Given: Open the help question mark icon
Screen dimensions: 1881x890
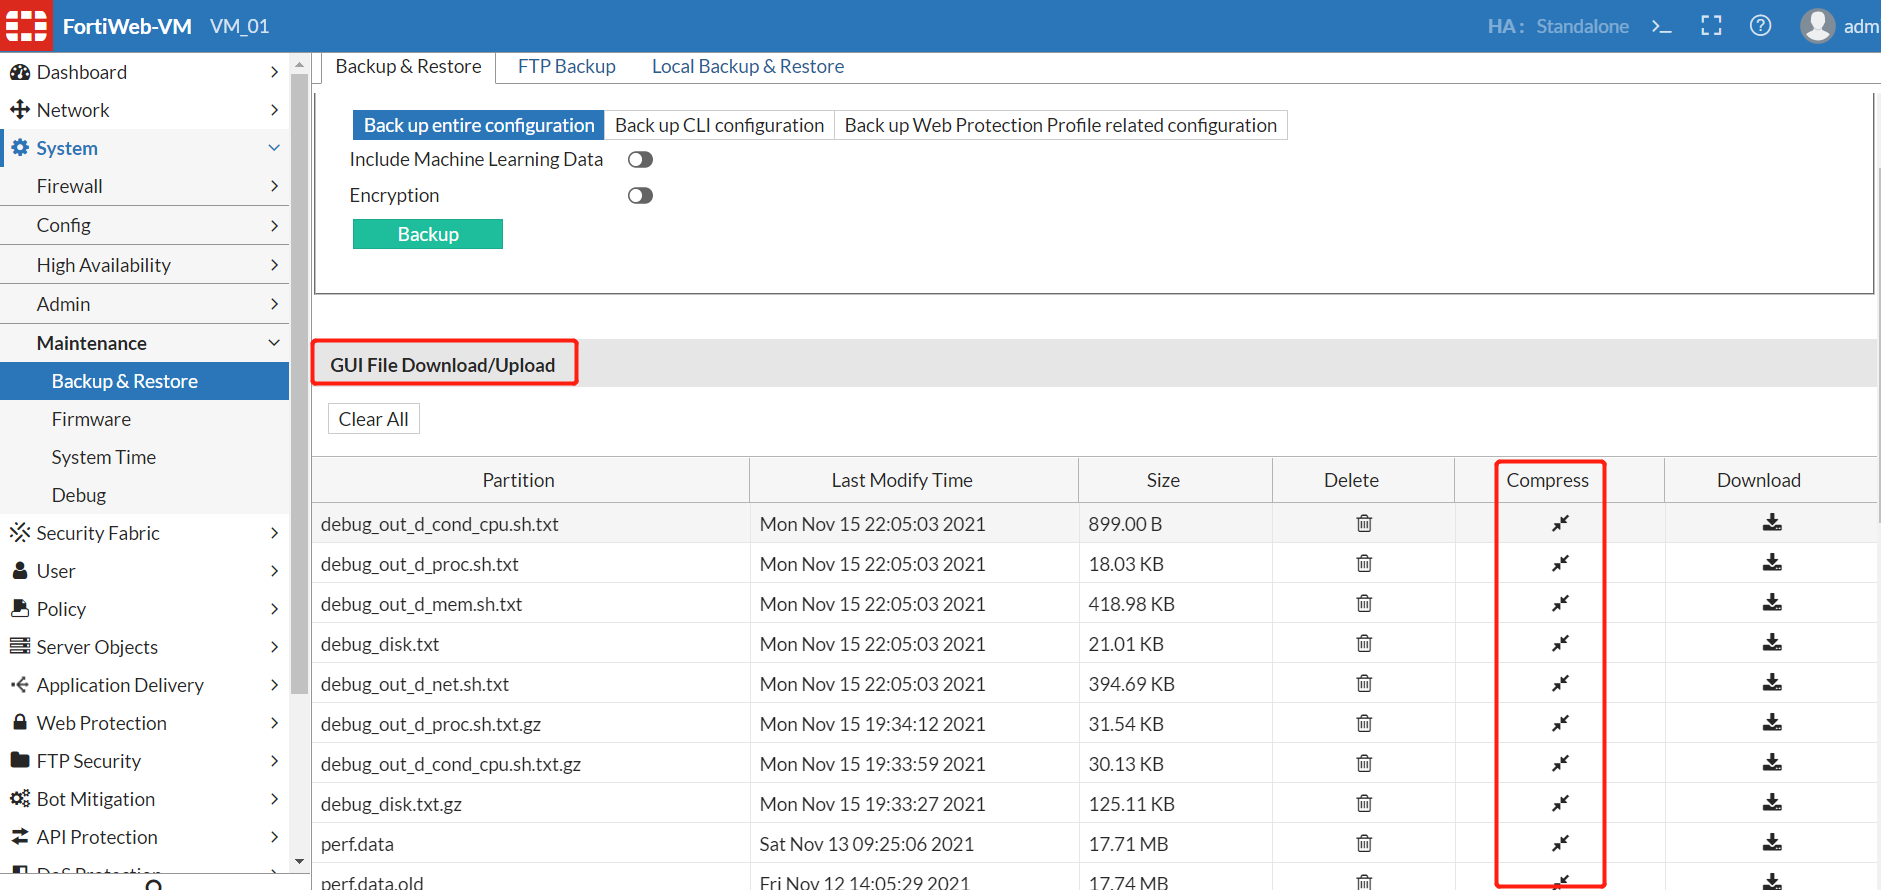Looking at the screenshot, I should (1760, 26).
